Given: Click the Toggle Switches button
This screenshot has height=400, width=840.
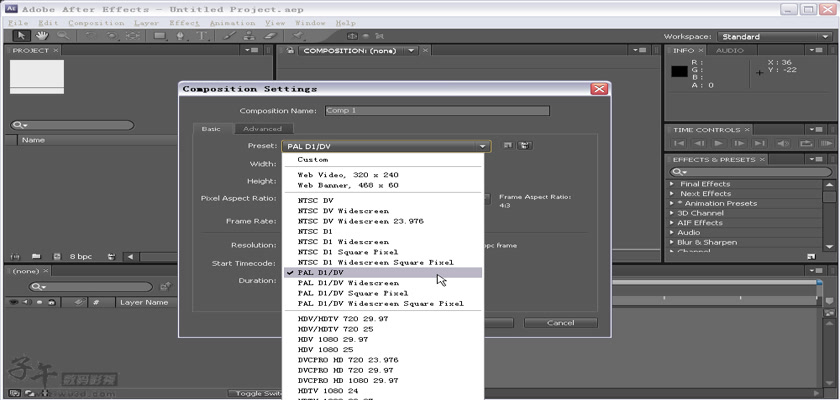Looking at the screenshot, I should point(256,394).
